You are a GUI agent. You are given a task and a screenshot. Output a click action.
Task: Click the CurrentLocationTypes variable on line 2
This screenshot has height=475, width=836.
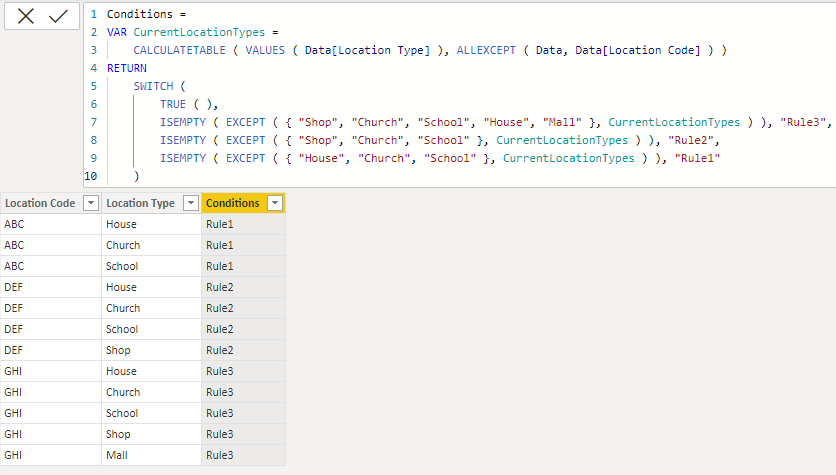[199, 33]
